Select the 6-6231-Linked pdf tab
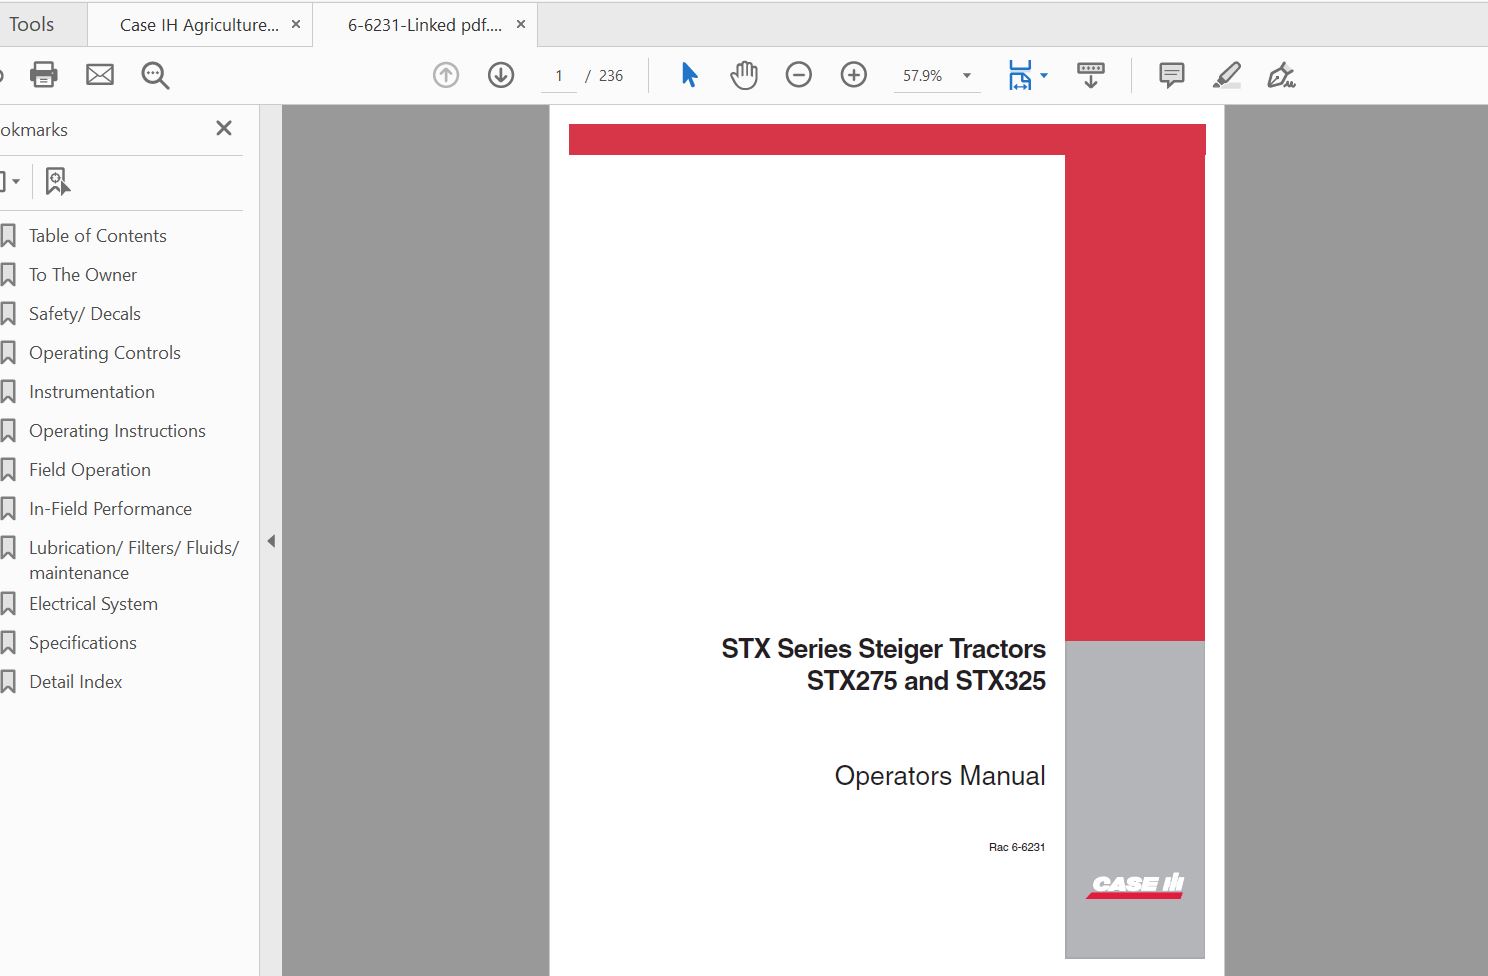 coord(425,25)
